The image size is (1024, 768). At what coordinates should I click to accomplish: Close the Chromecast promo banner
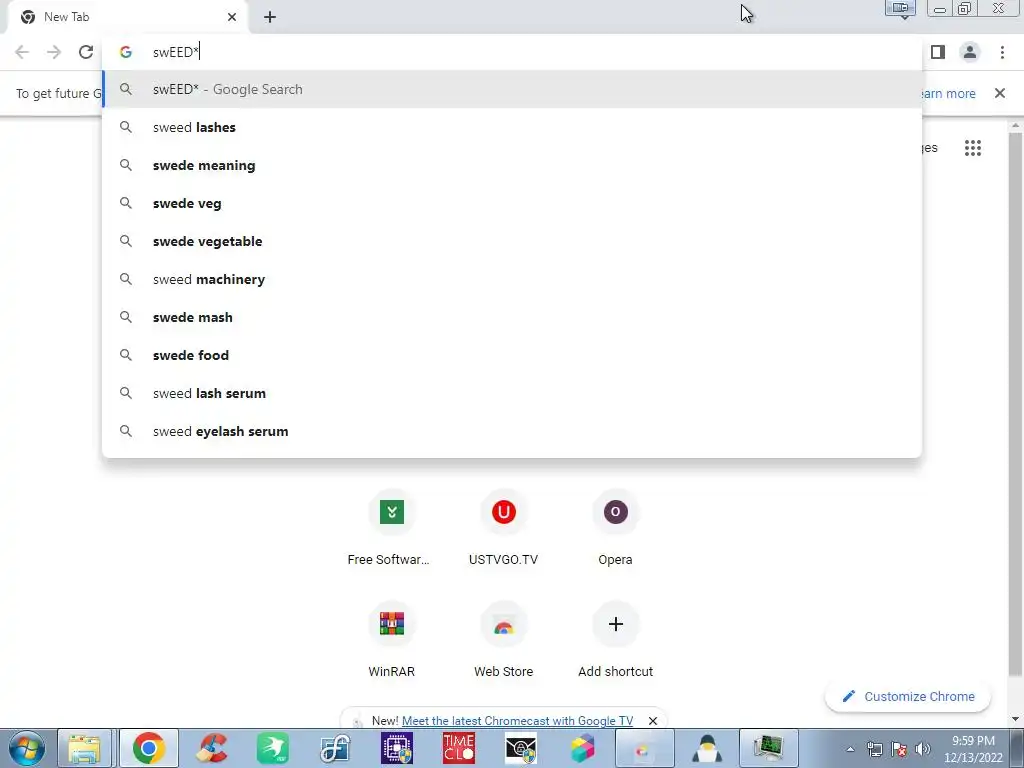pyautogui.click(x=652, y=720)
